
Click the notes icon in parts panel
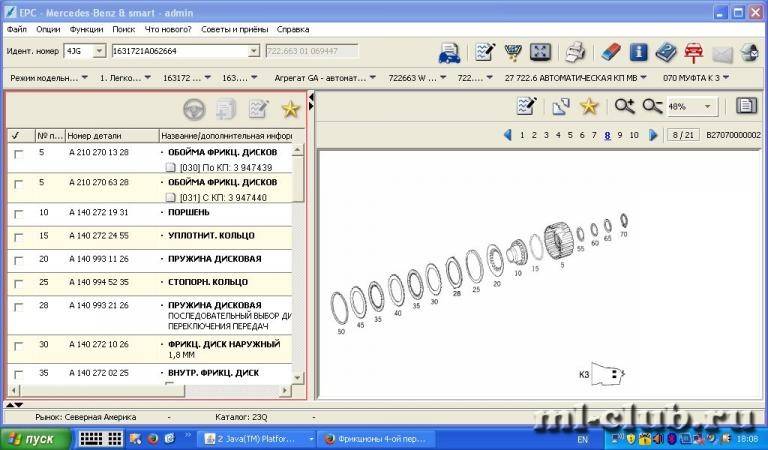point(258,109)
